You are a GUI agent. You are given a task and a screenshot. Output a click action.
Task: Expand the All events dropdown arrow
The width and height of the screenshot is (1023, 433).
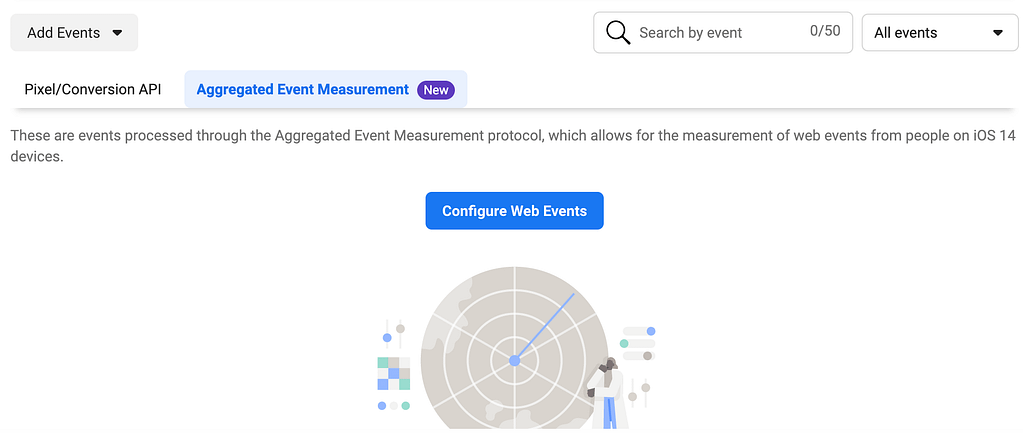997,33
